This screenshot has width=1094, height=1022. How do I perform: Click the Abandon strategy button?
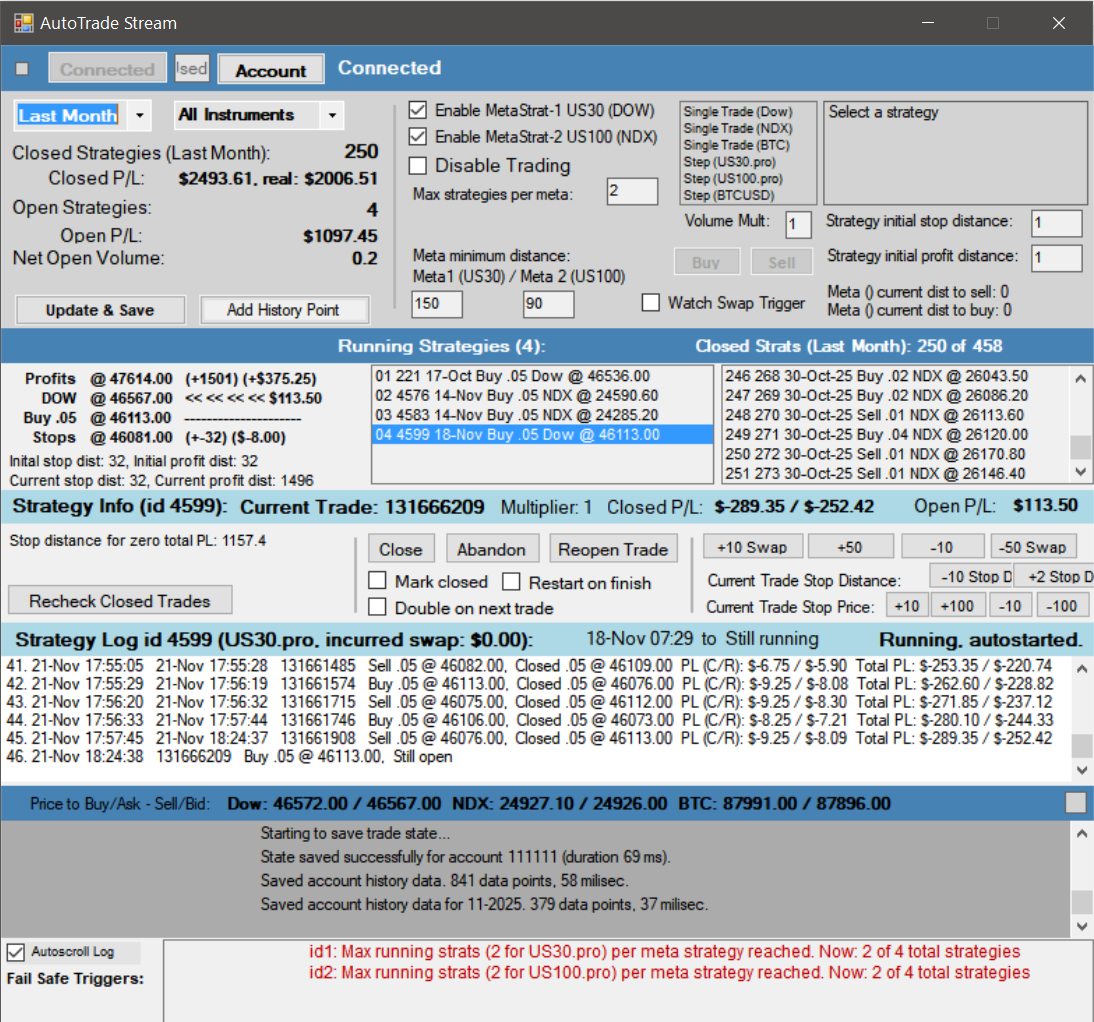coord(491,549)
